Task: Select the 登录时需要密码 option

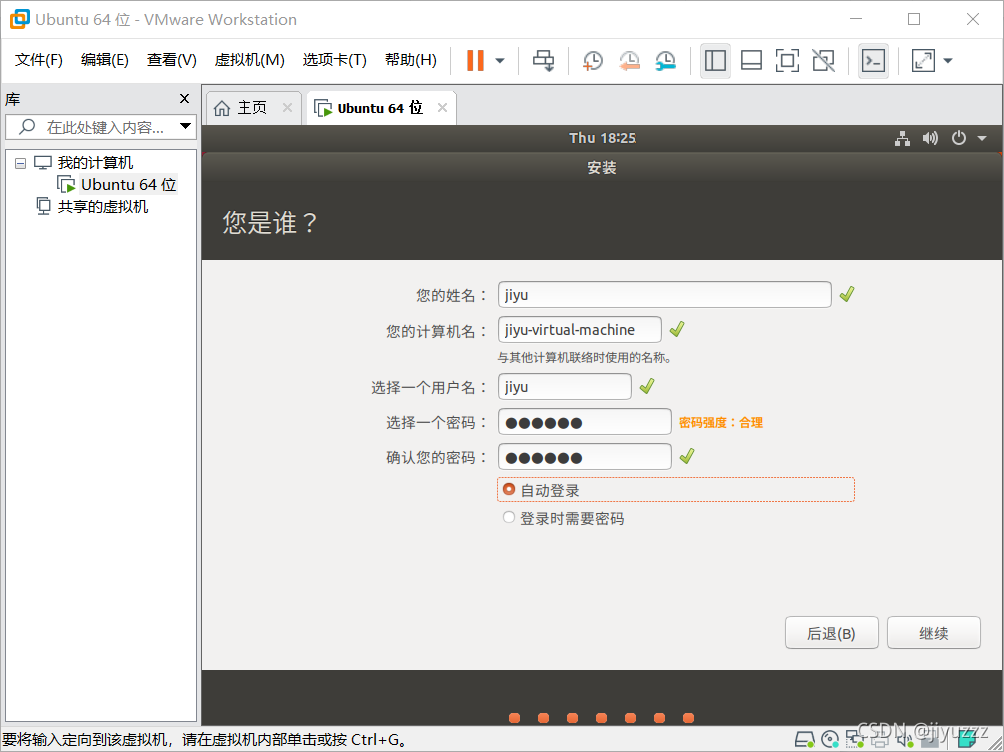Action: coord(509,518)
